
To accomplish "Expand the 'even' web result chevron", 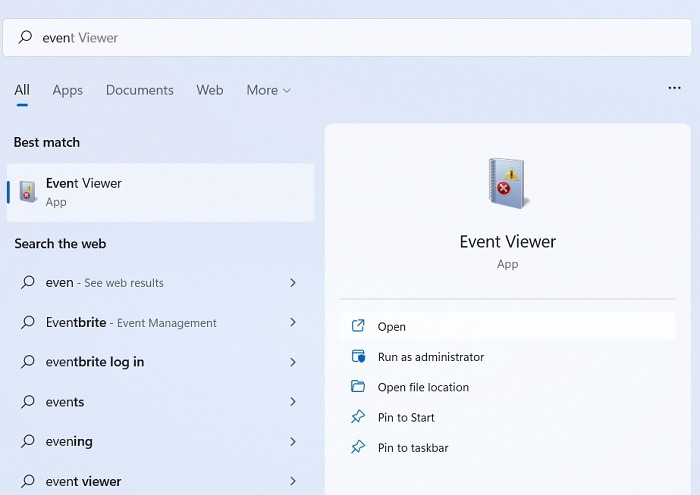I will click(293, 283).
